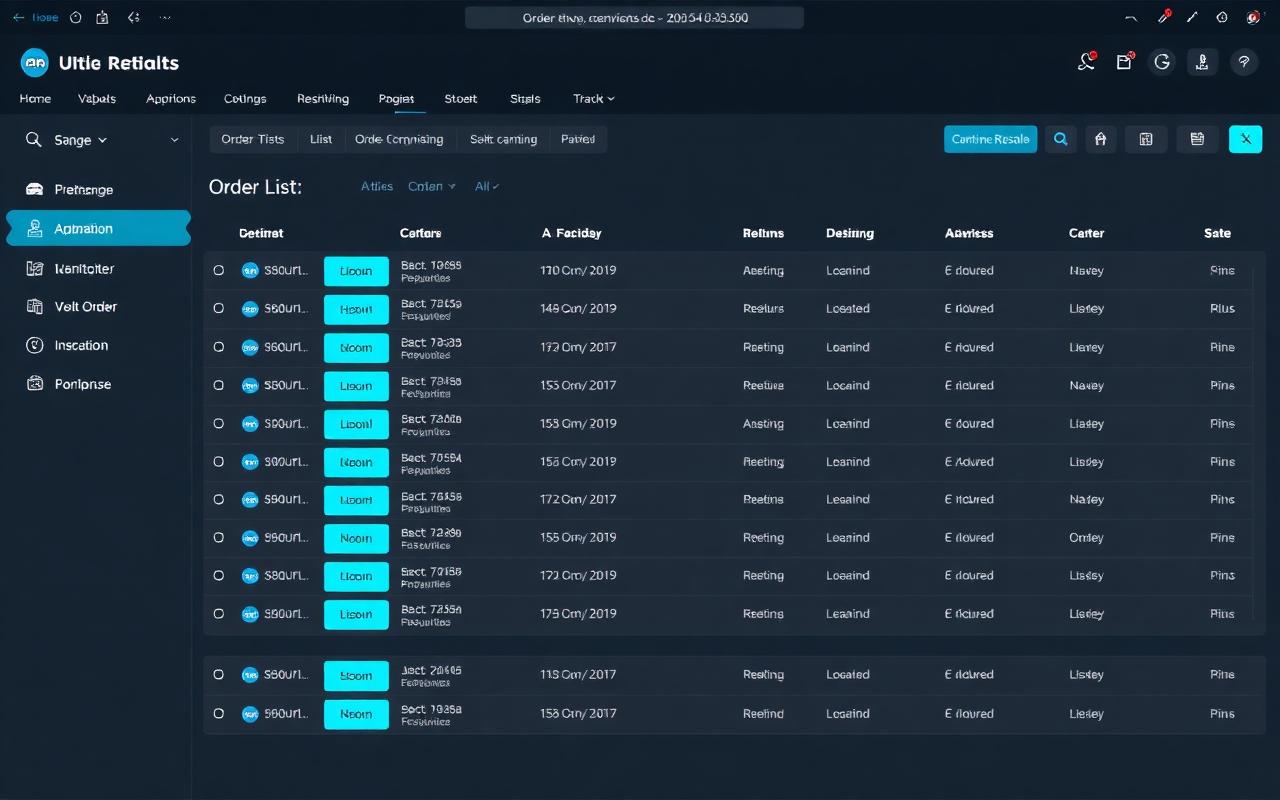Click the Cantine Resale button
The image size is (1280, 800).
(x=990, y=139)
